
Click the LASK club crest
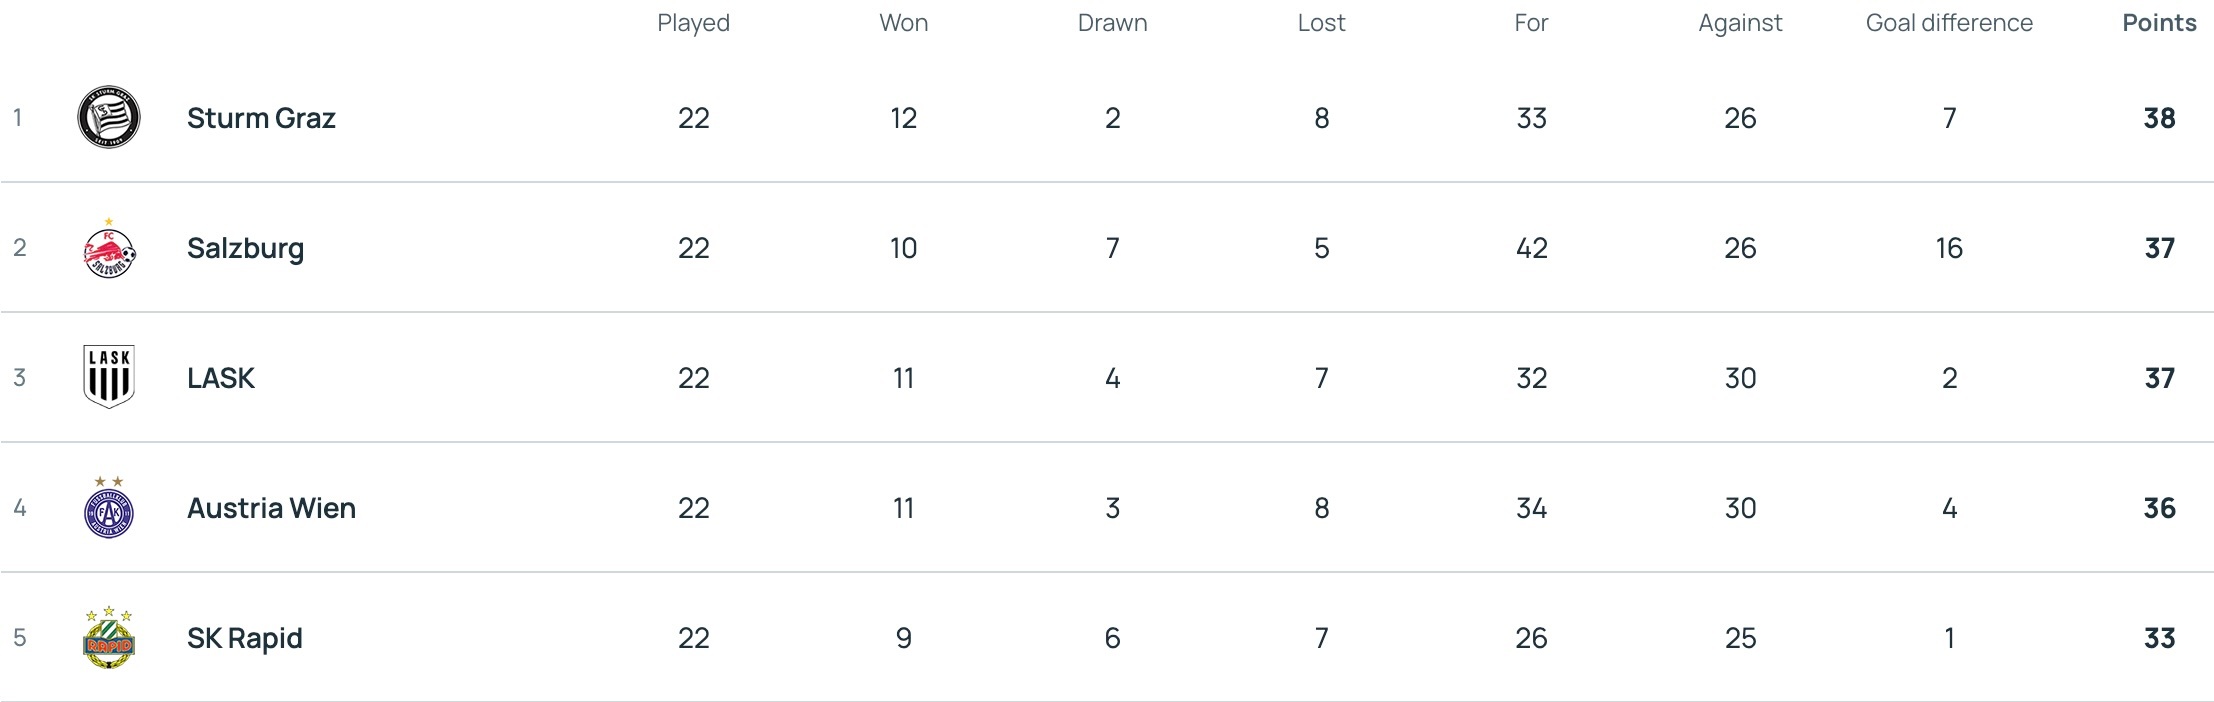109,377
